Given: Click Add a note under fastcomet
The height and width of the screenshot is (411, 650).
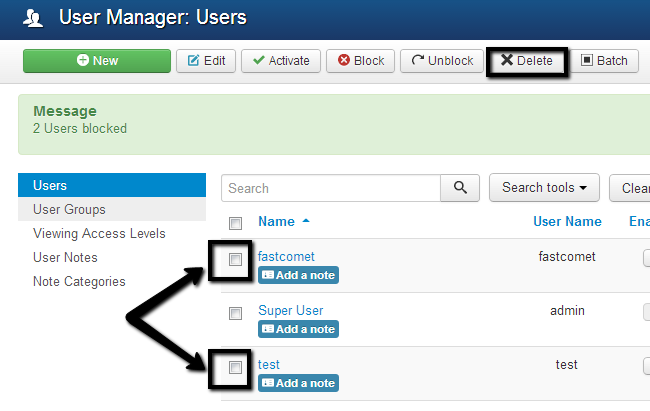Looking at the screenshot, I should pyautogui.click(x=298, y=275).
